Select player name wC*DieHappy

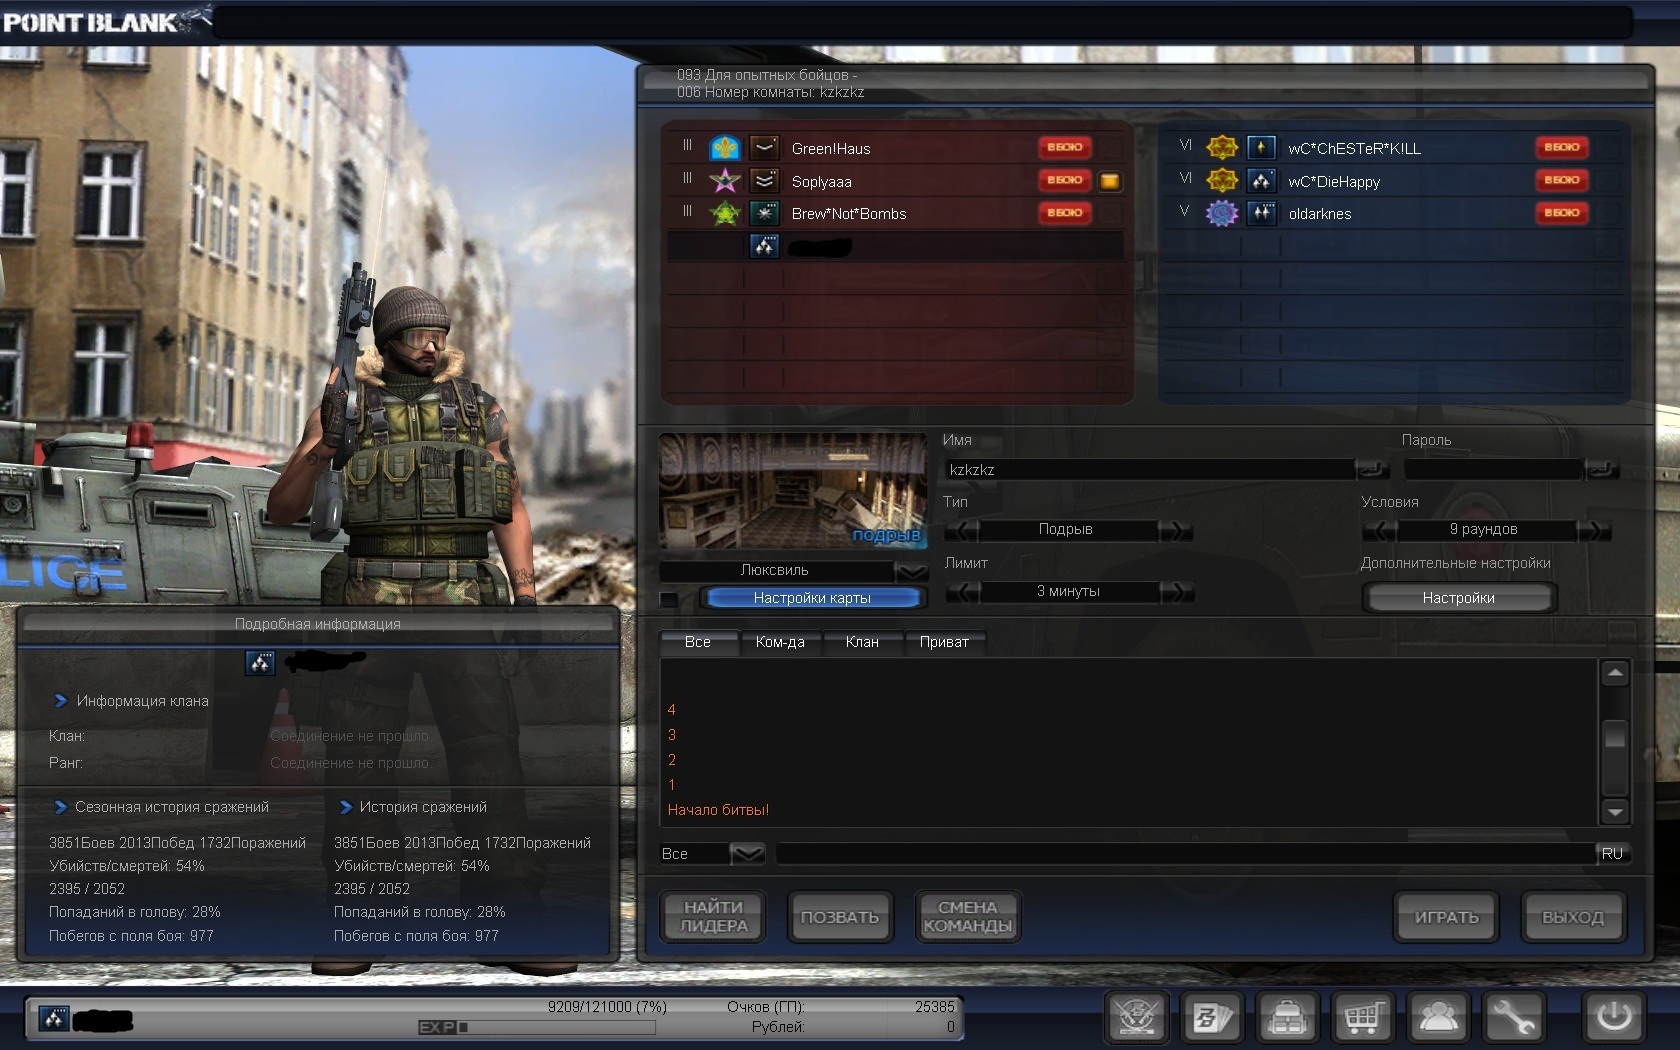(1334, 182)
